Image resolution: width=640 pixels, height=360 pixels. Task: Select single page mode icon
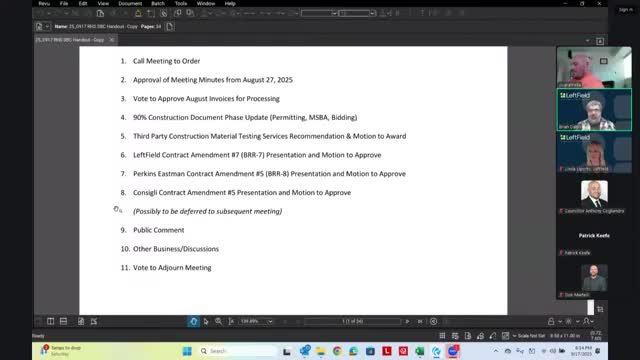81,321
